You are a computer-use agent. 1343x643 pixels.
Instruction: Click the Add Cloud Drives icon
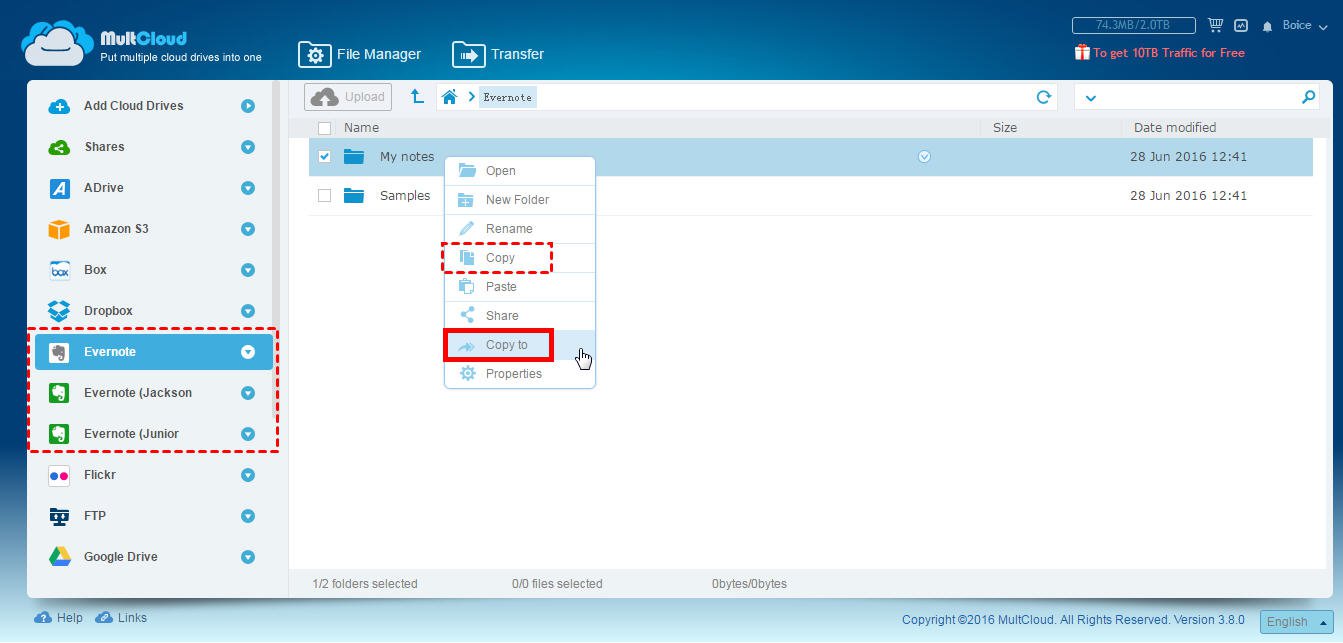coord(59,106)
